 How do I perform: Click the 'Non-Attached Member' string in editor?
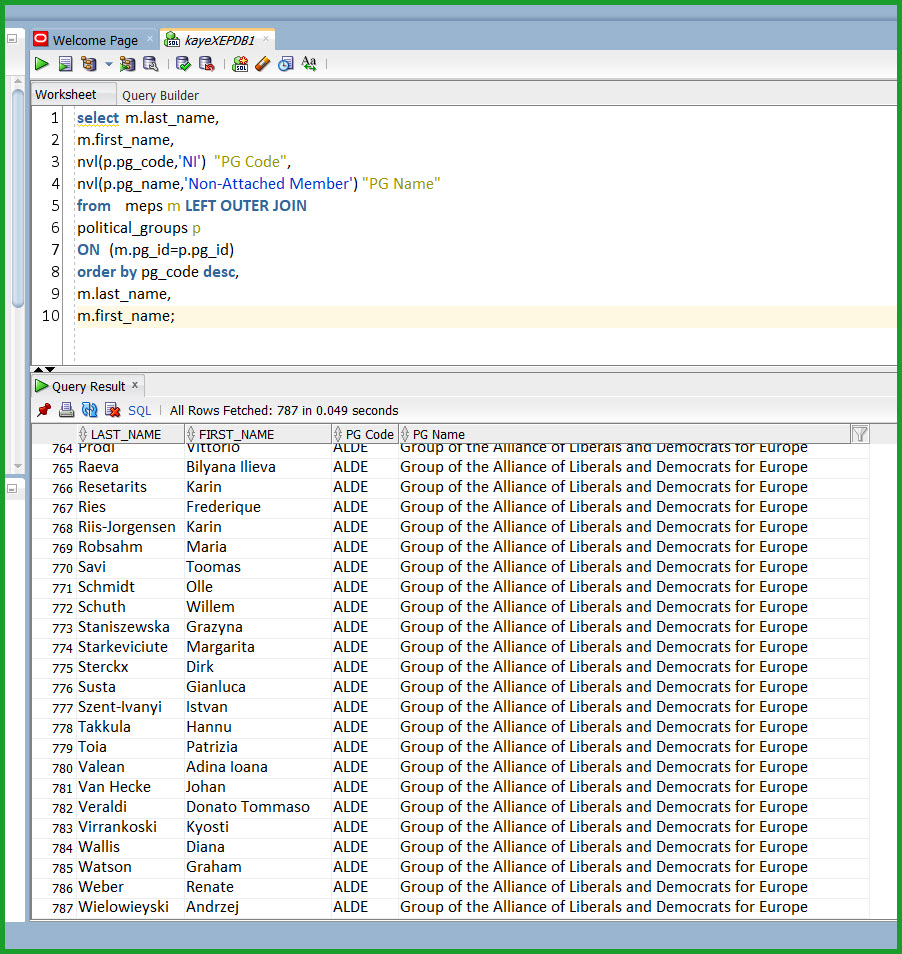(x=269, y=184)
